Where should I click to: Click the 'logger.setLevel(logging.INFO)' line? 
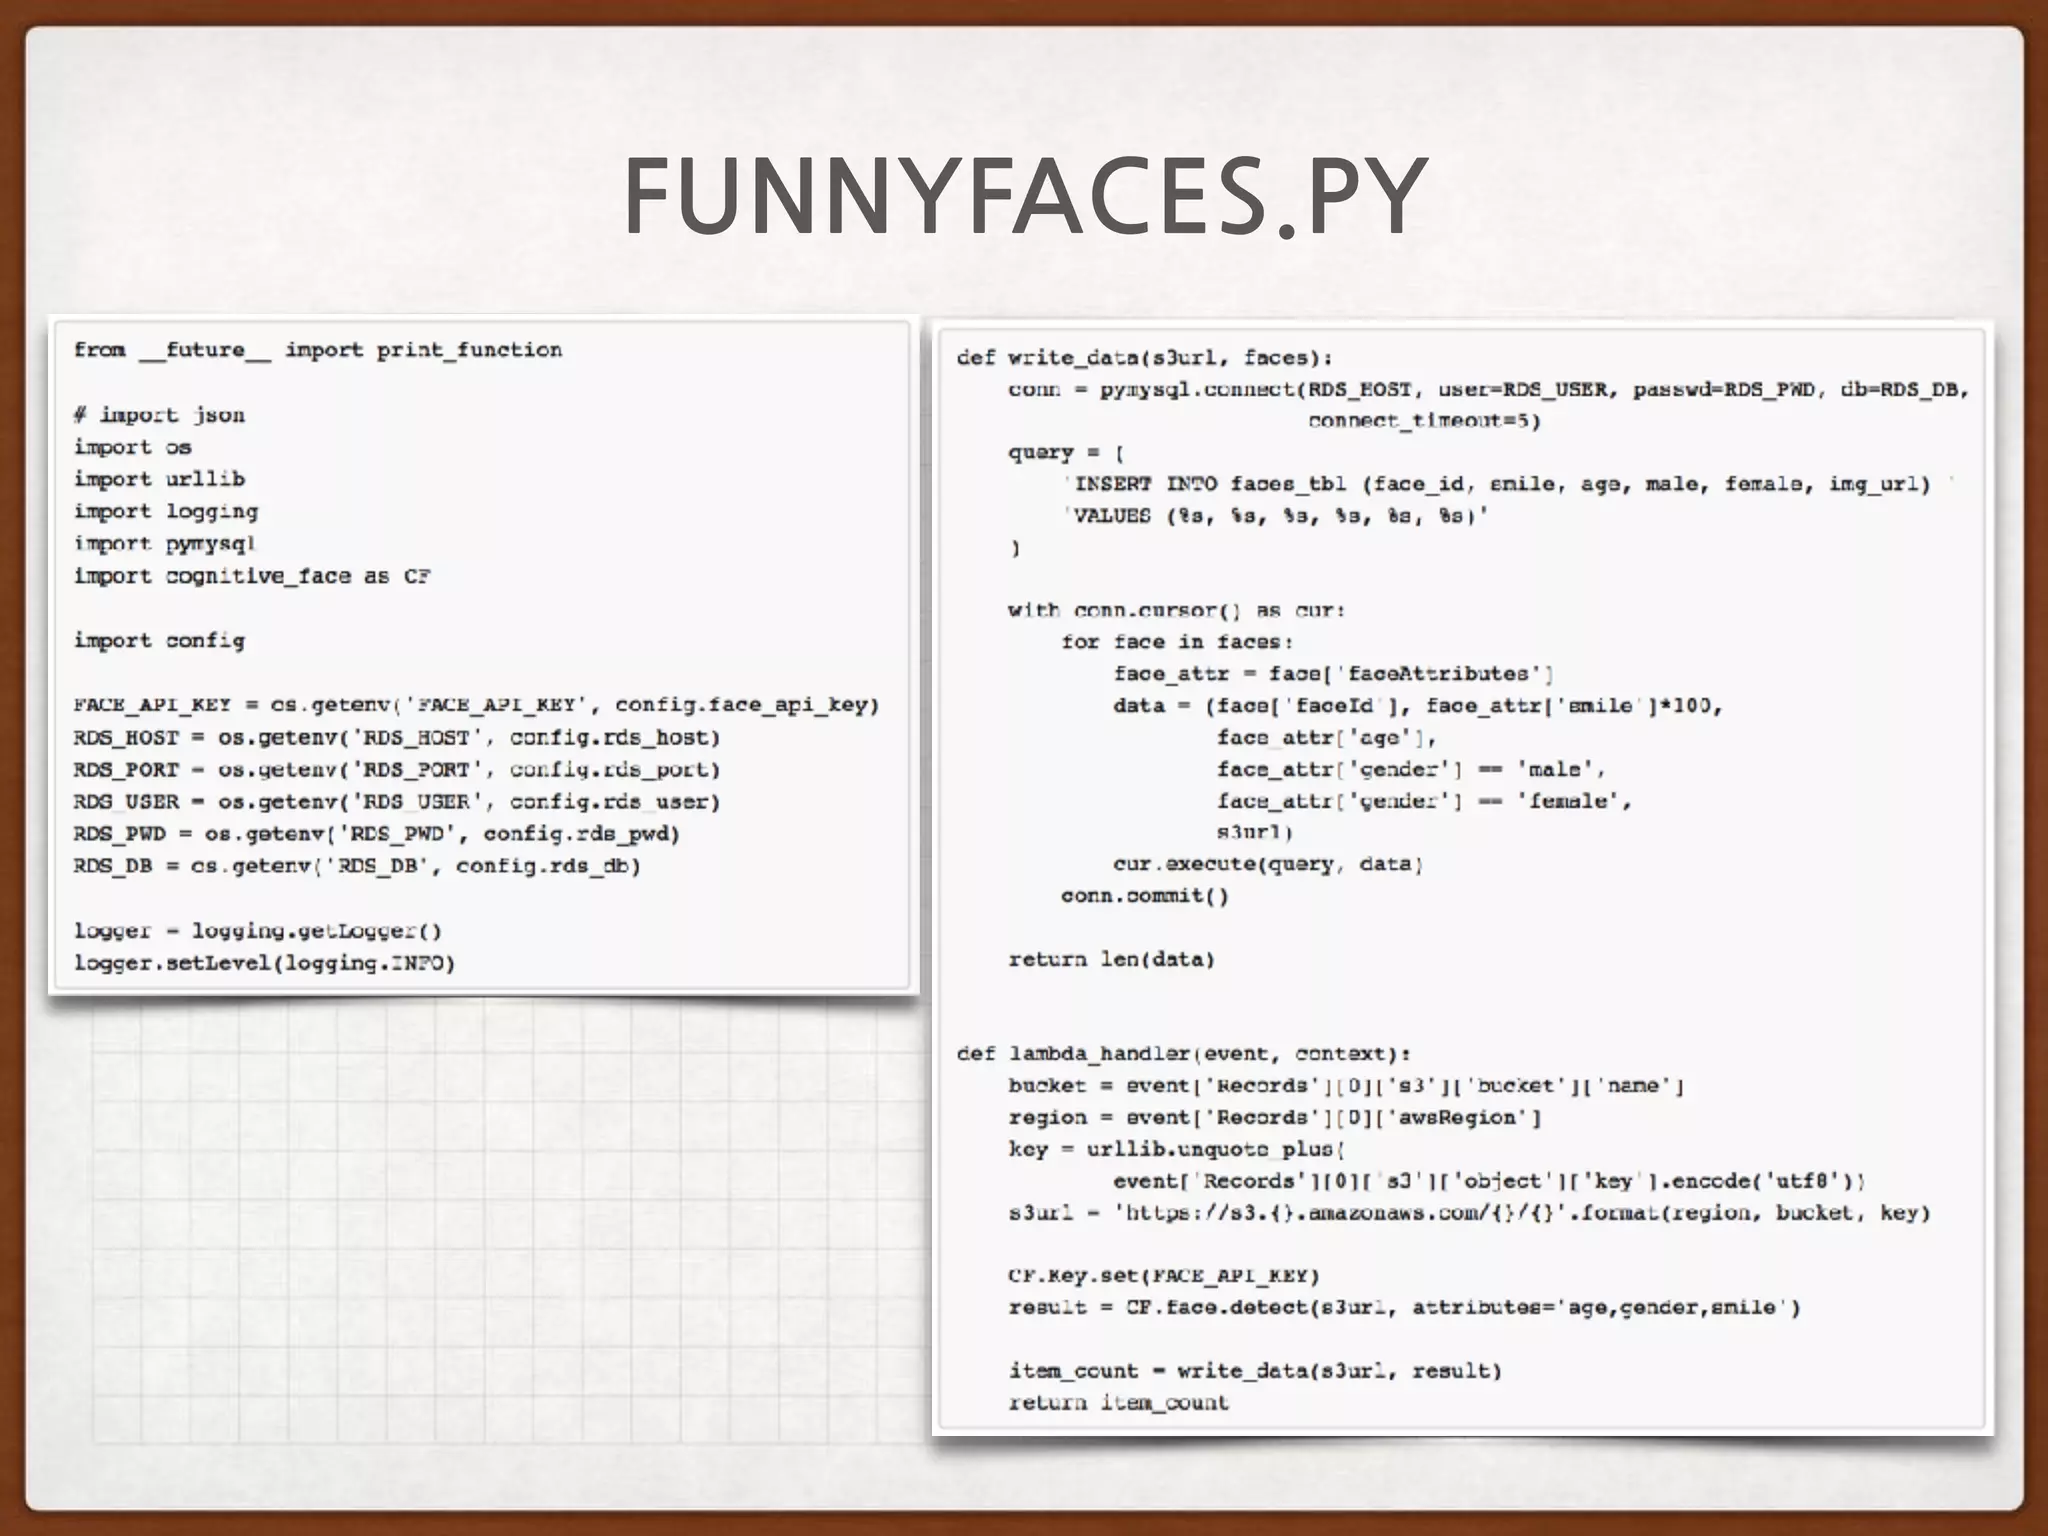pos(264,963)
